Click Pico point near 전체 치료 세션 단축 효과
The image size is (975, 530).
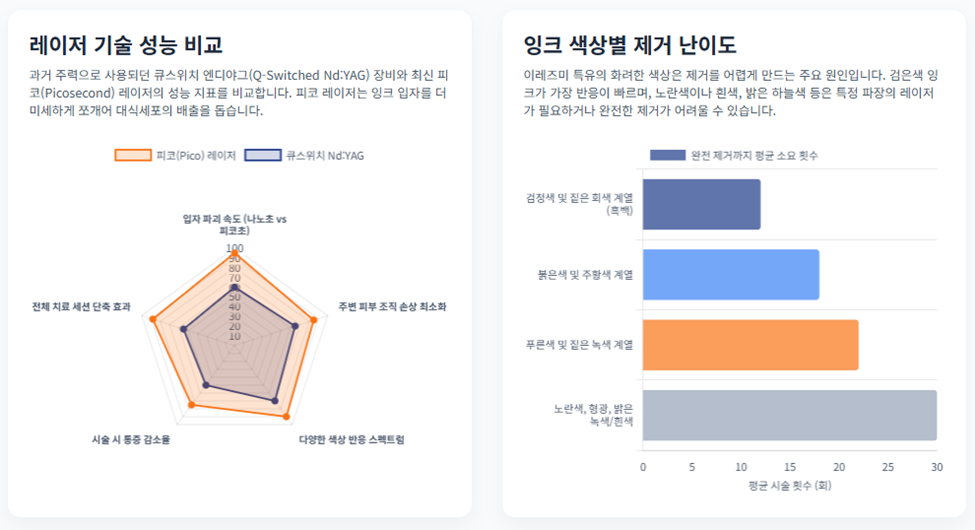[x=153, y=319]
